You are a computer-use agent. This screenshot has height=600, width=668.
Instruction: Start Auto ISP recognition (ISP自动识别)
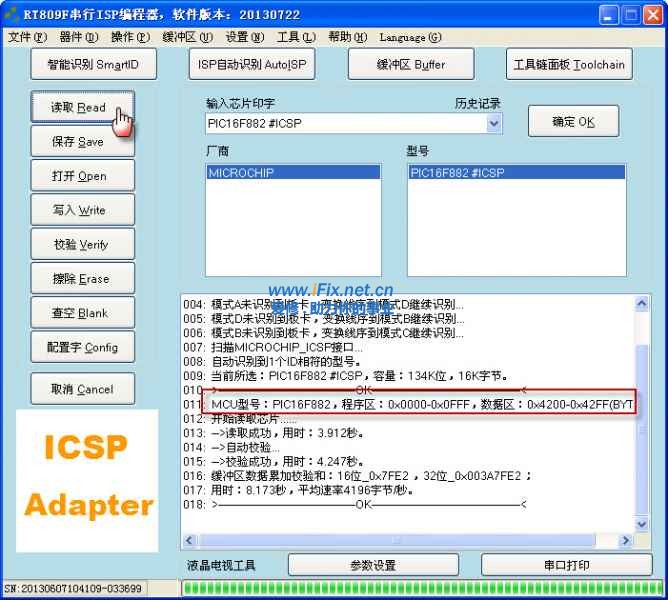pyautogui.click(x=252, y=65)
